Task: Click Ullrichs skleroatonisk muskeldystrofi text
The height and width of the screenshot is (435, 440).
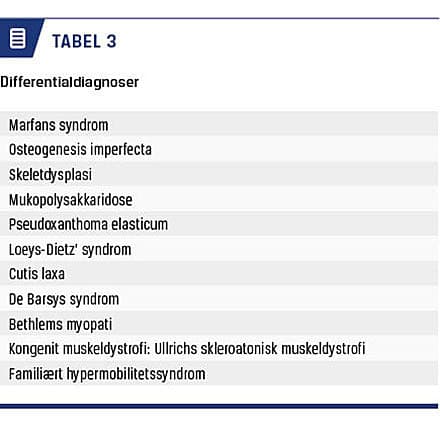Action: click(260, 349)
